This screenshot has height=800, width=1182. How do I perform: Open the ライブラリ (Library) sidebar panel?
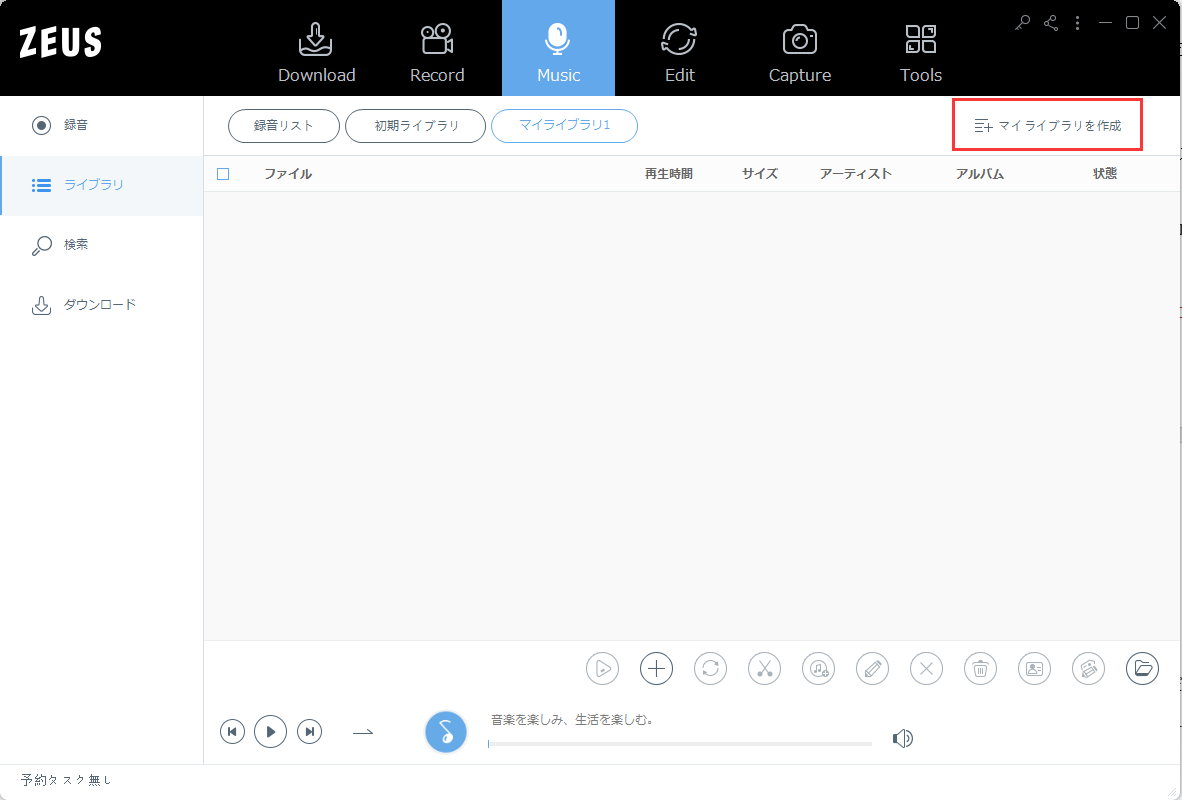pos(41,185)
